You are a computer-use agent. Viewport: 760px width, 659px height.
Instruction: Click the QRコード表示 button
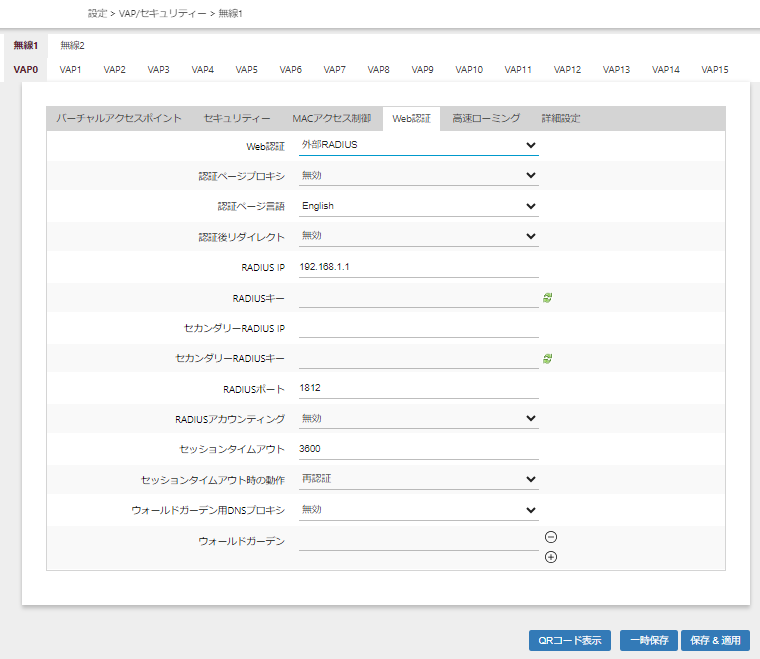tap(570, 641)
